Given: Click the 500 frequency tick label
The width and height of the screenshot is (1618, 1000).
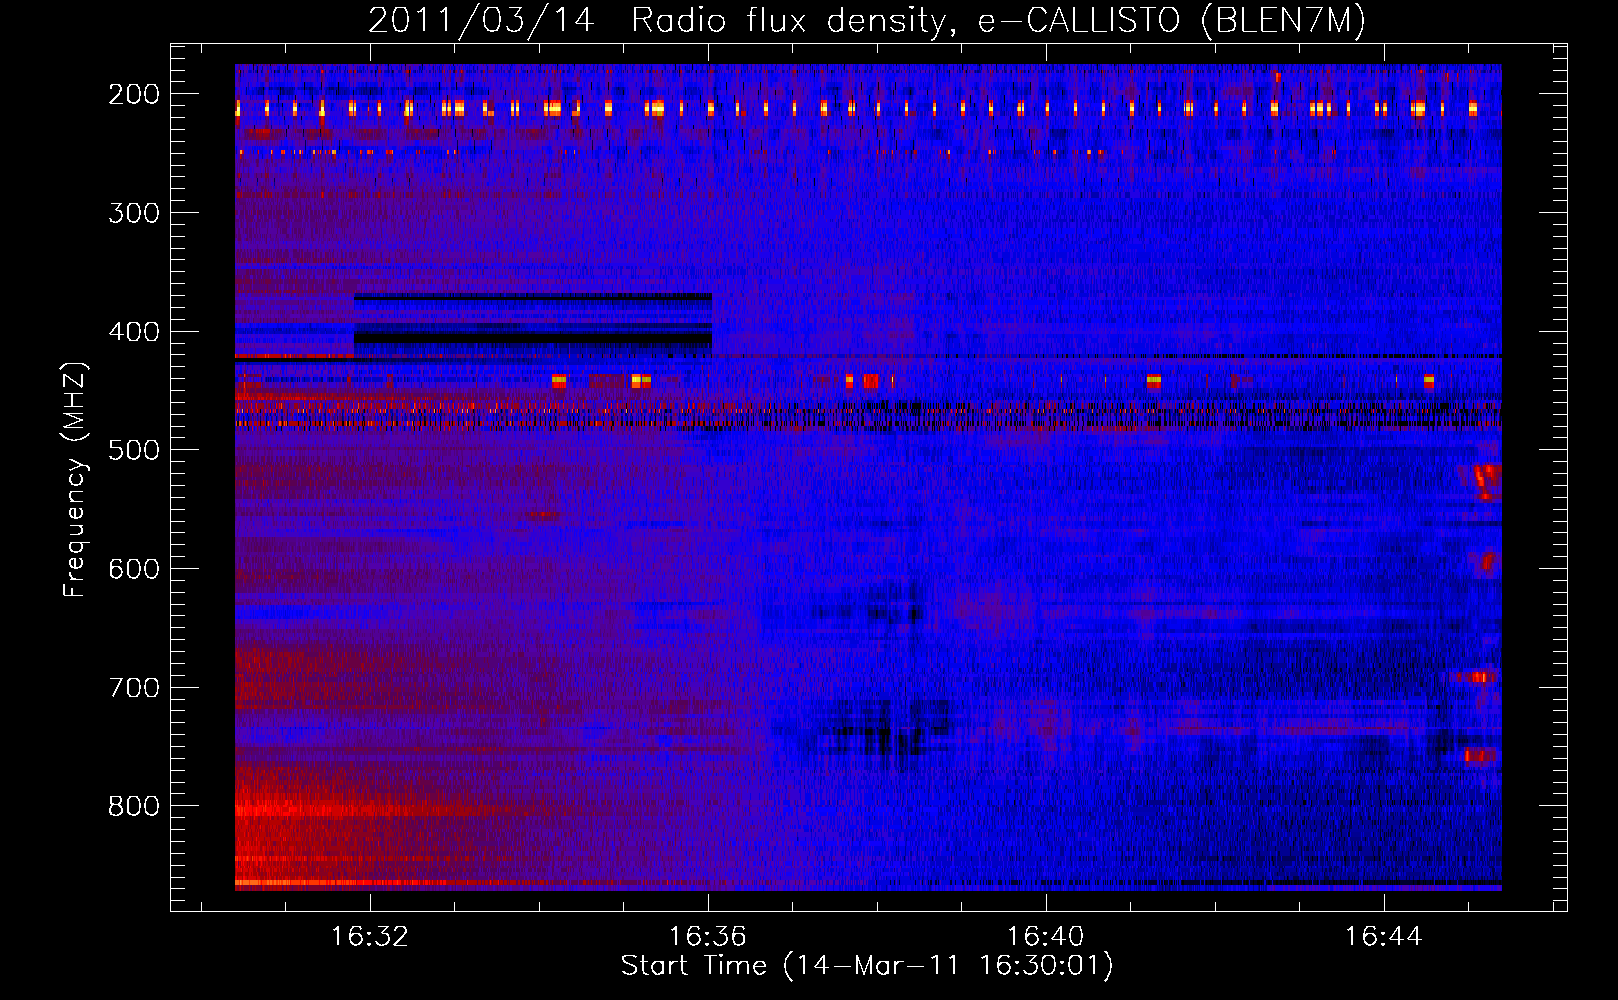Looking at the screenshot, I should pos(134,450).
